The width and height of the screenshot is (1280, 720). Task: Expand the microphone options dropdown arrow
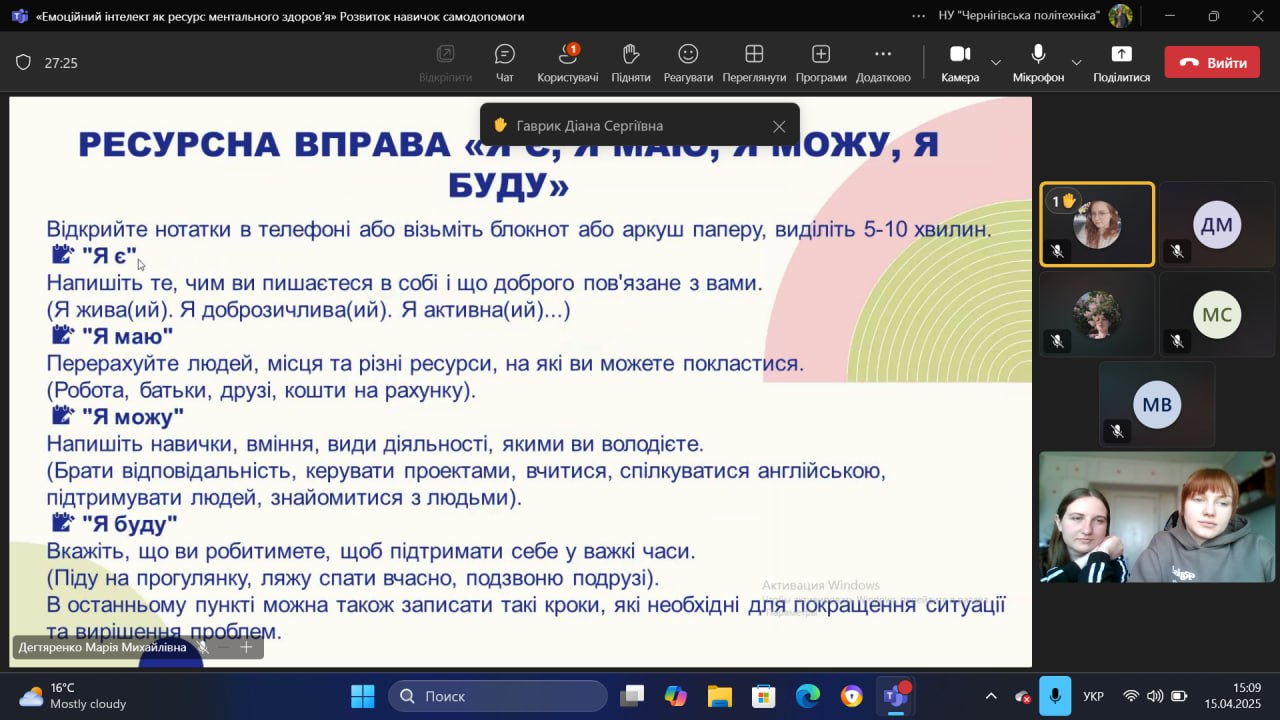point(1076,63)
